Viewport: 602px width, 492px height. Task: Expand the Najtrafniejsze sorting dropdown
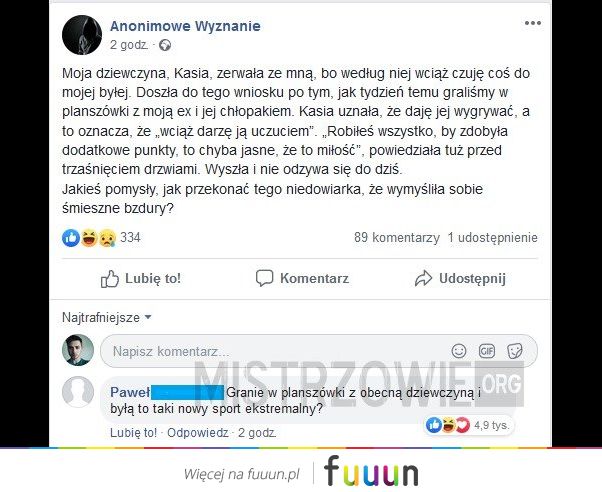(107, 318)
